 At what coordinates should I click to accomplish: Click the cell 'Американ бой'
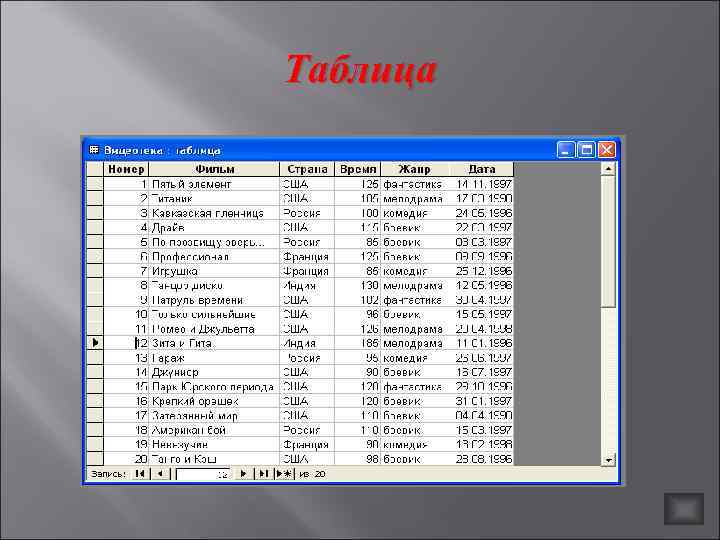pyautogui.click(x=214, y=430)
